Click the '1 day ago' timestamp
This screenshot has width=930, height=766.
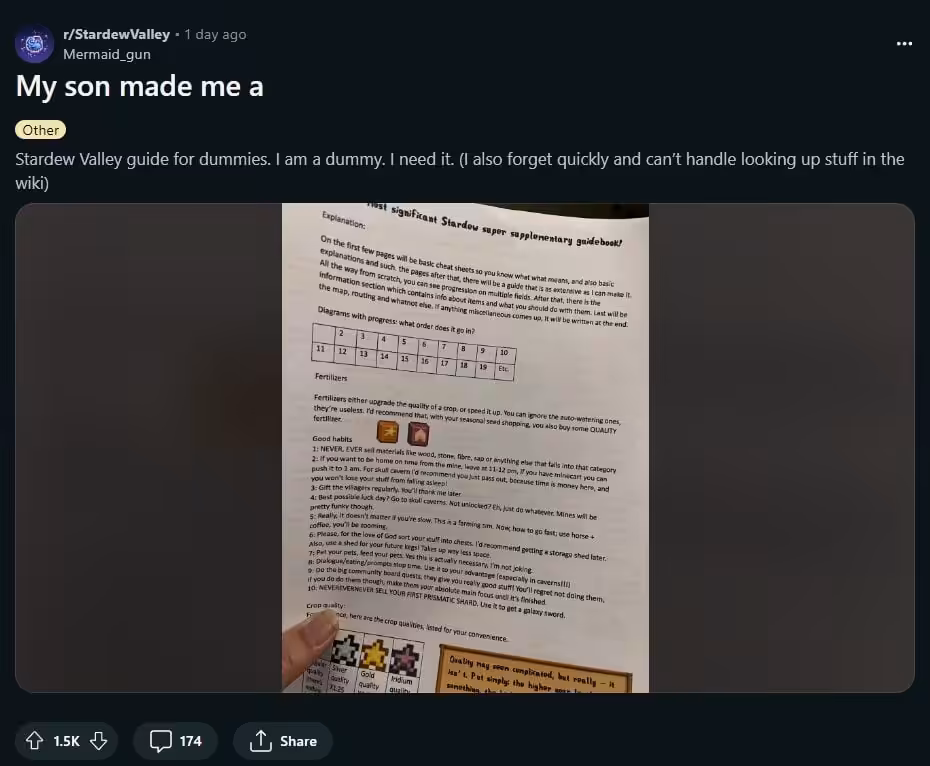coord(215,34)
